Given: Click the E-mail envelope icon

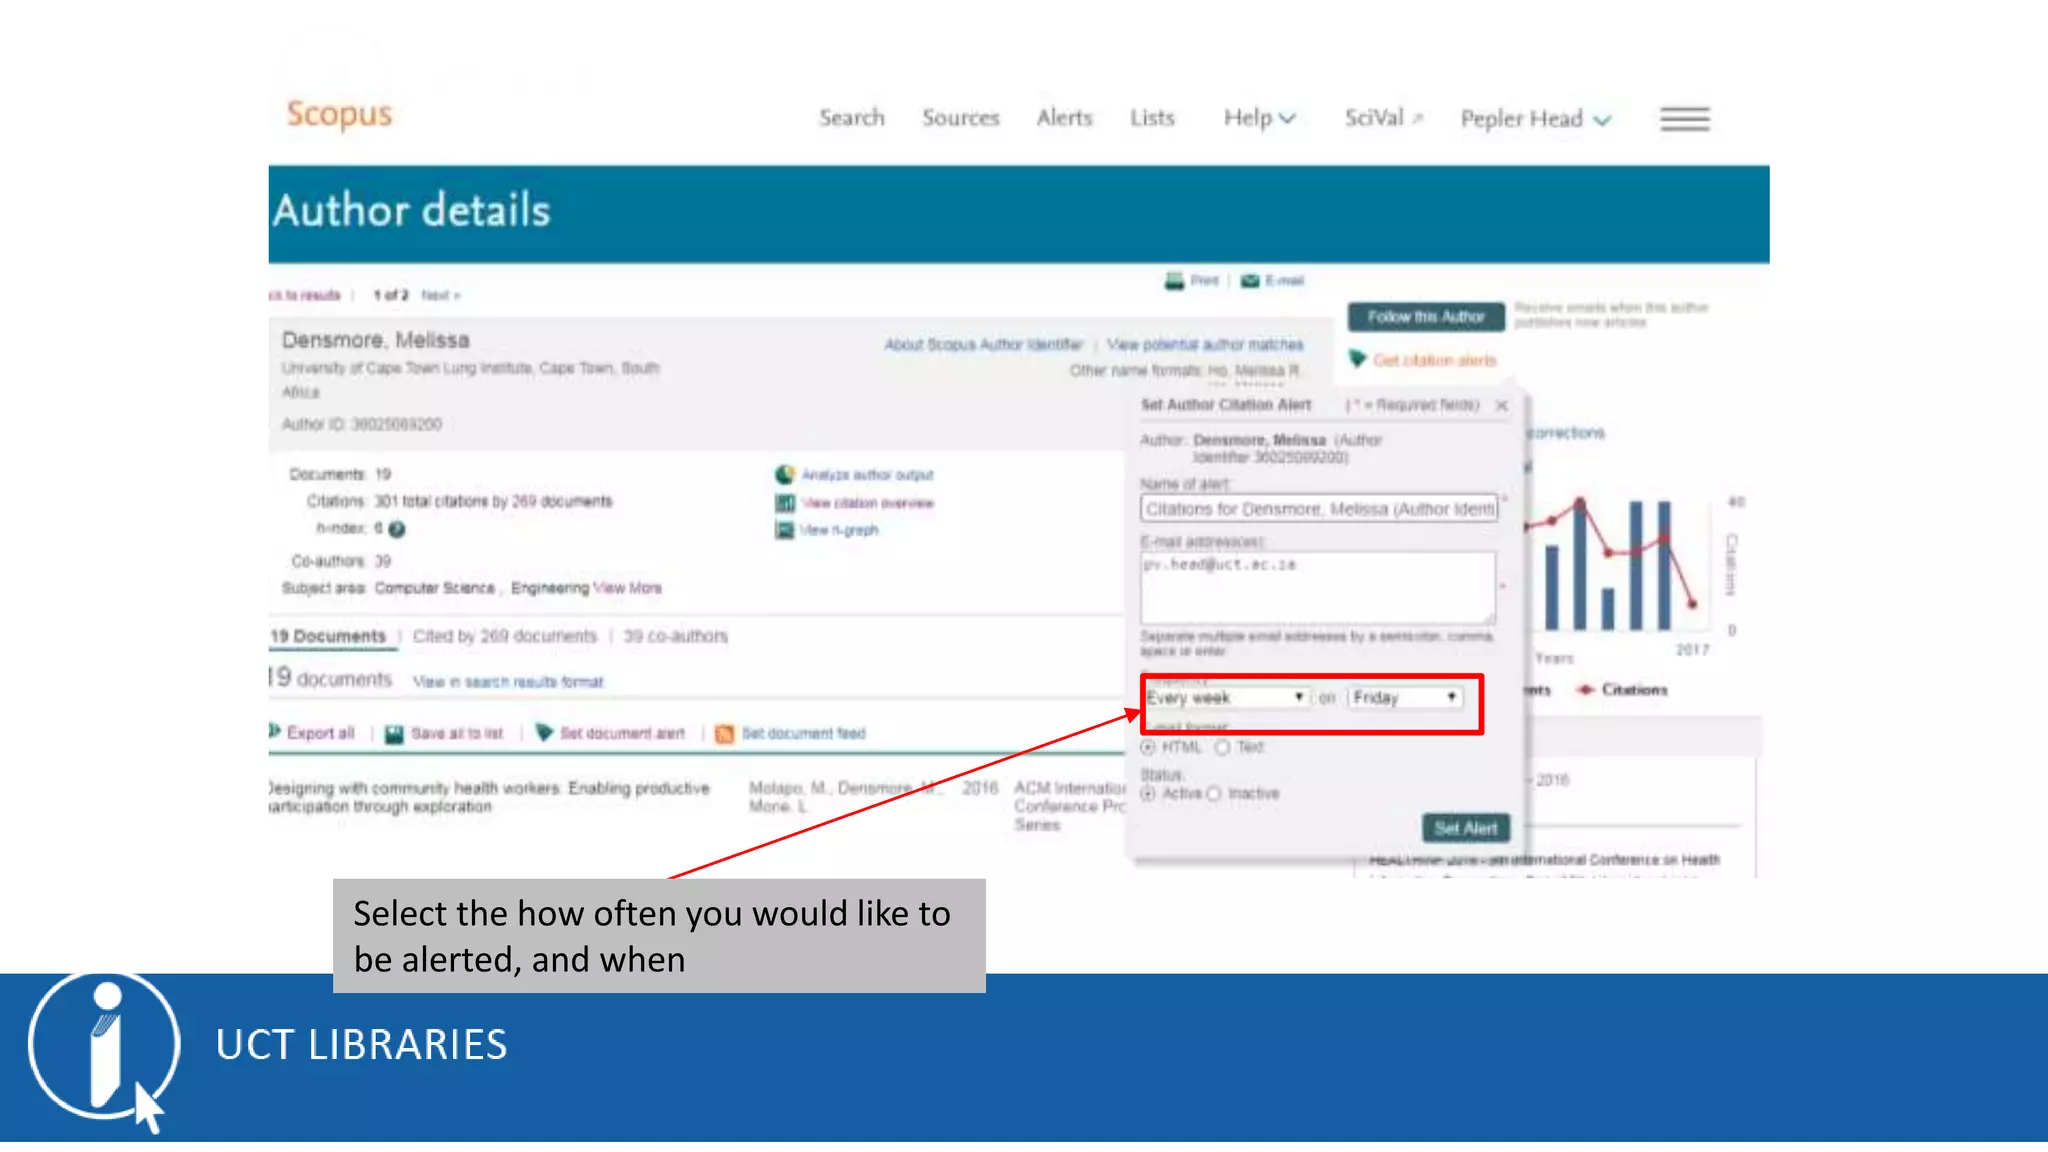Looking at the screenshot, I should pyautogui.click(x=1250, y=281).
